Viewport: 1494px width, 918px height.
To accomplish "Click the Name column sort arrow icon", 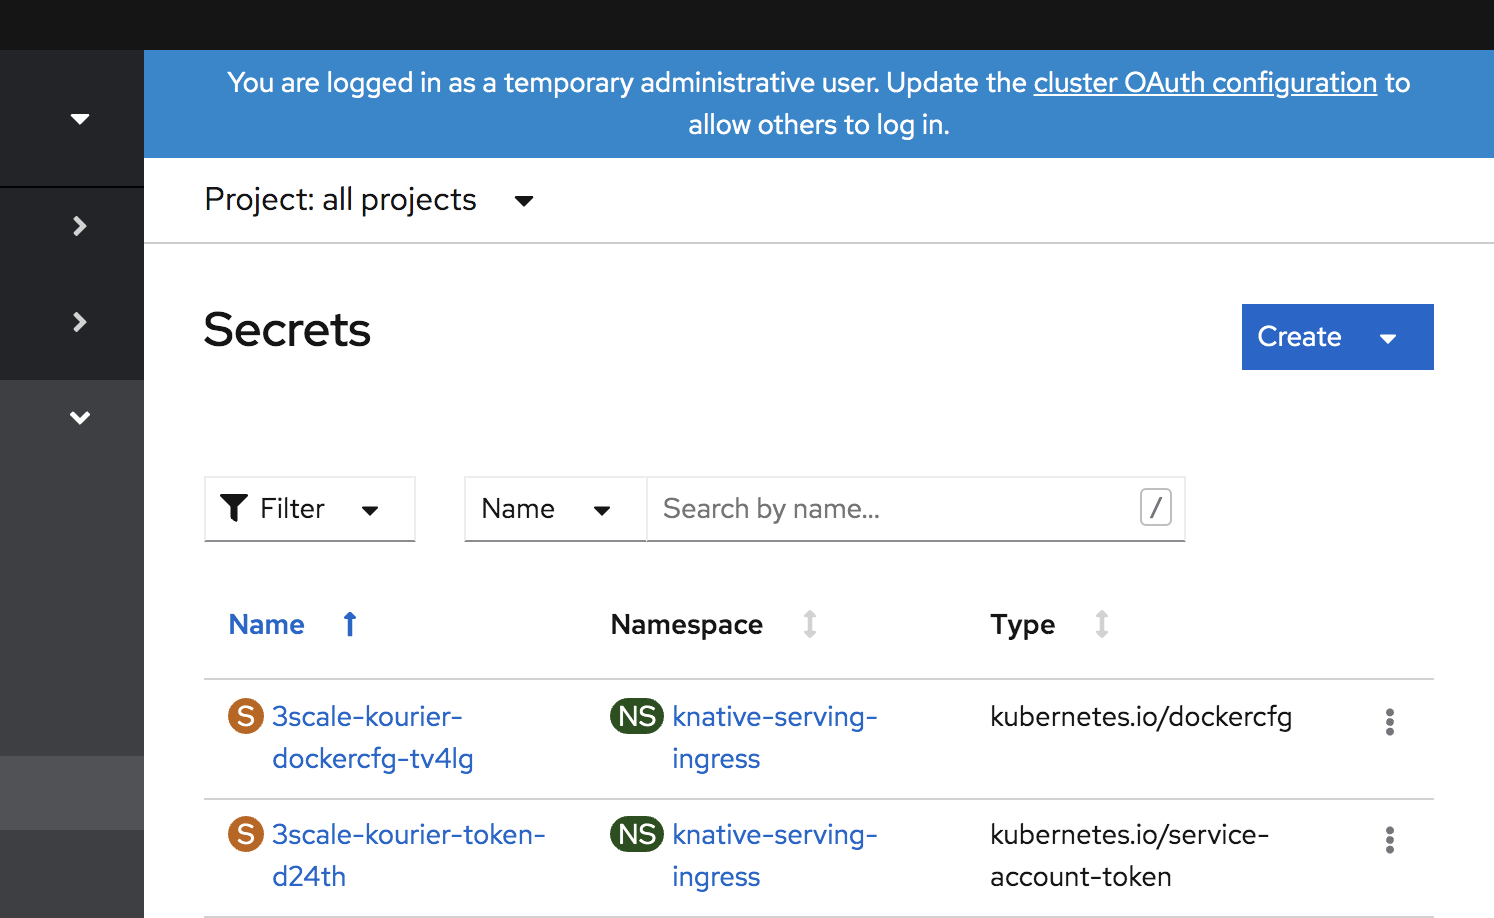I will (x=350, y=625).
